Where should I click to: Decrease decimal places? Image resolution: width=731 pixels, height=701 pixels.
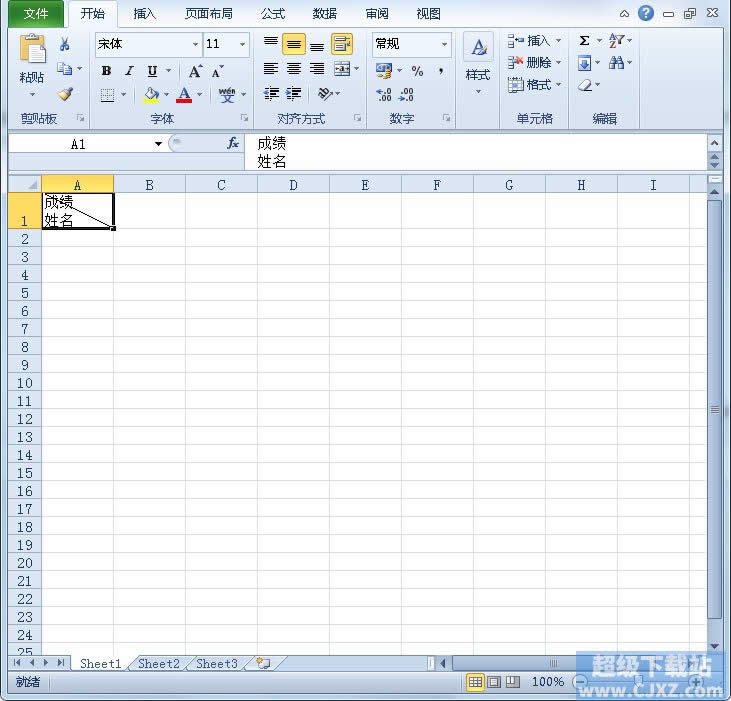[x=407, y=95]
